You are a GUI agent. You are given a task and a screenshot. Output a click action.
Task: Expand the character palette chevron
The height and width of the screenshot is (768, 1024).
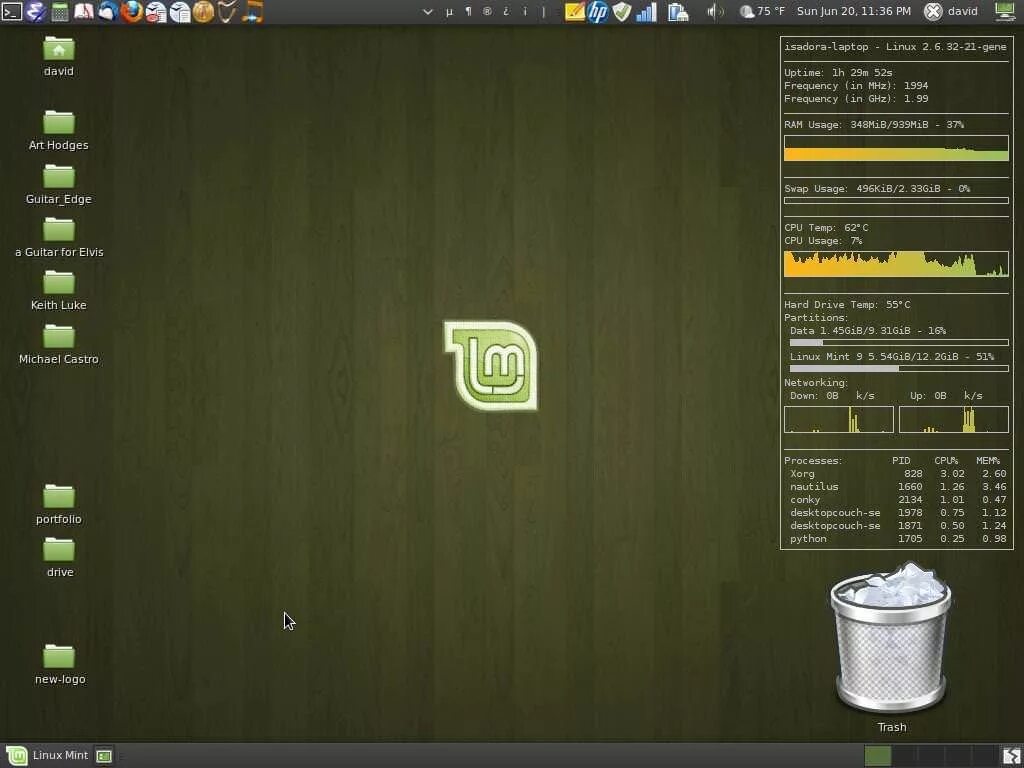pyautogui.click(x=428, y=11)
